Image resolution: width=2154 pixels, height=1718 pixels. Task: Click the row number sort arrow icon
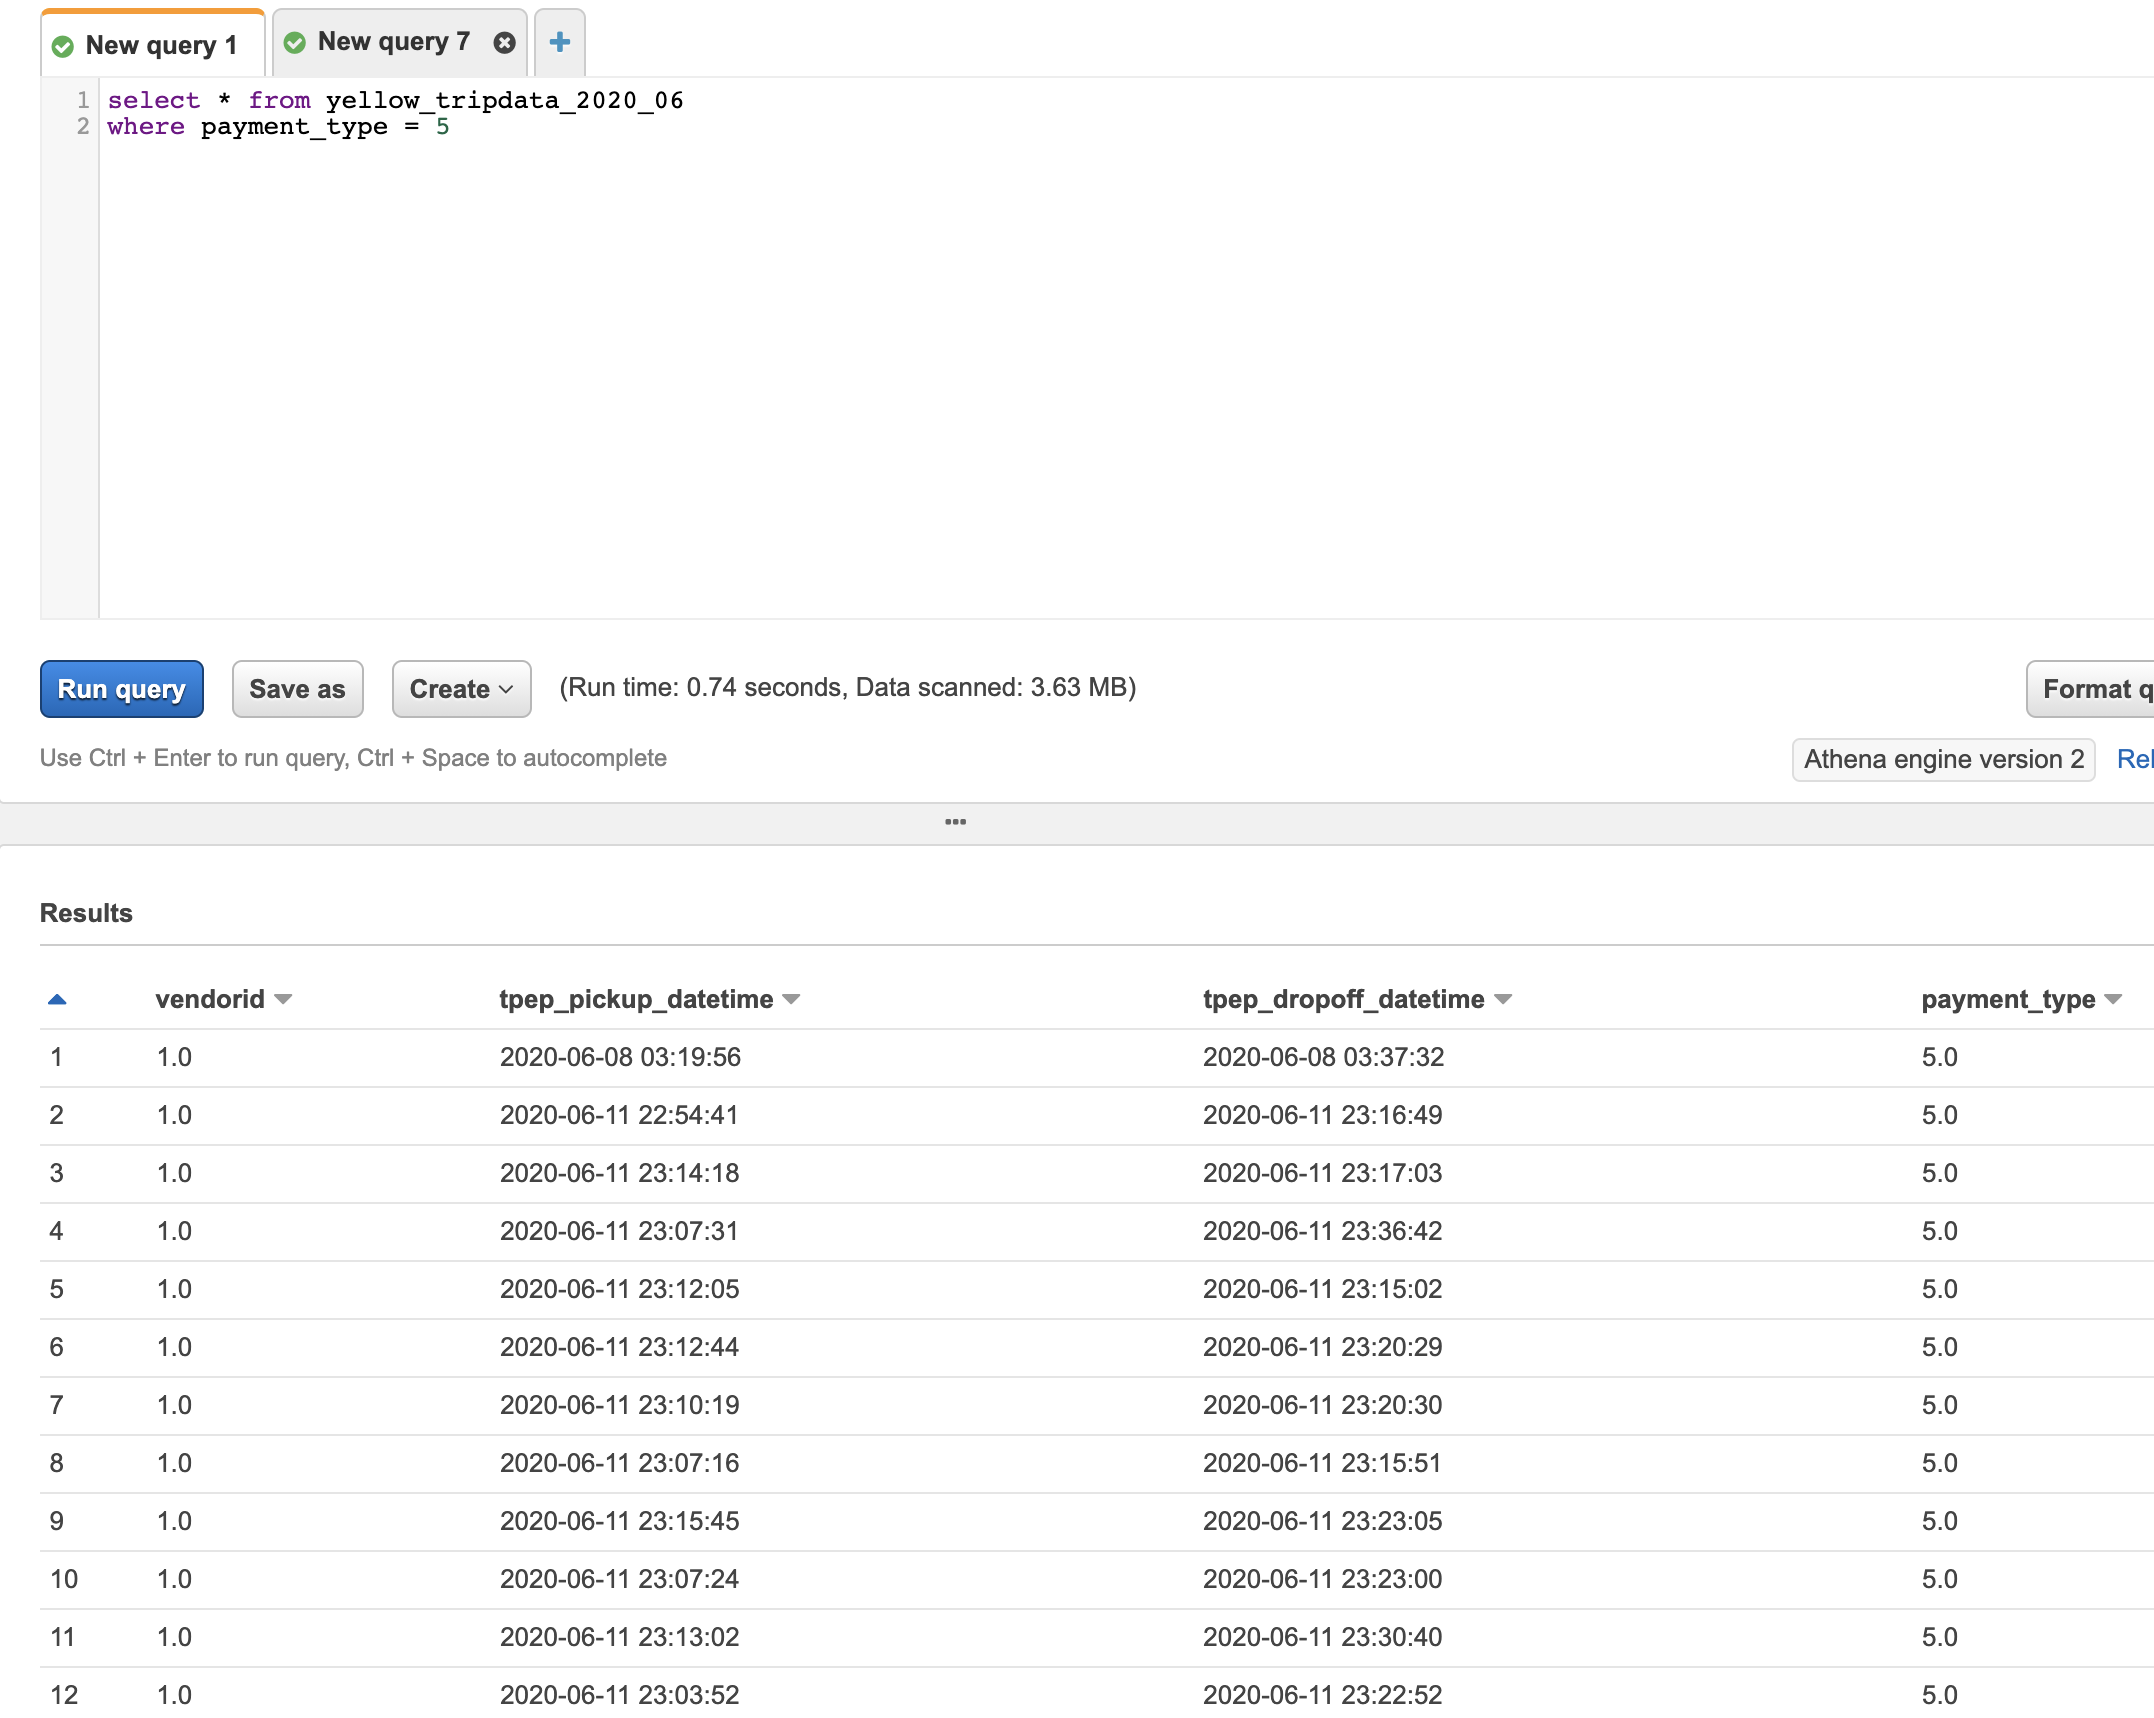[x=57, y=999]
